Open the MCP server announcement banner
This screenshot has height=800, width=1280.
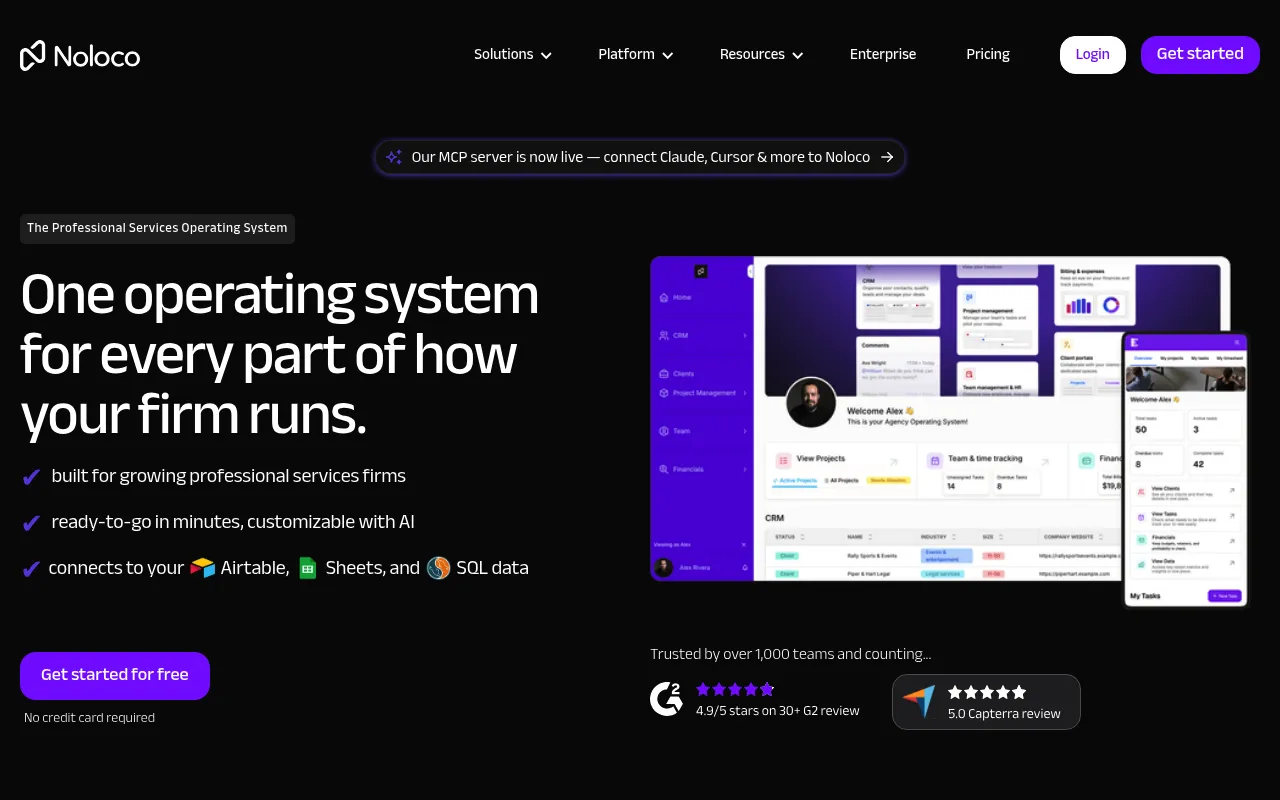pyautogui.click(x=640, y=157)
